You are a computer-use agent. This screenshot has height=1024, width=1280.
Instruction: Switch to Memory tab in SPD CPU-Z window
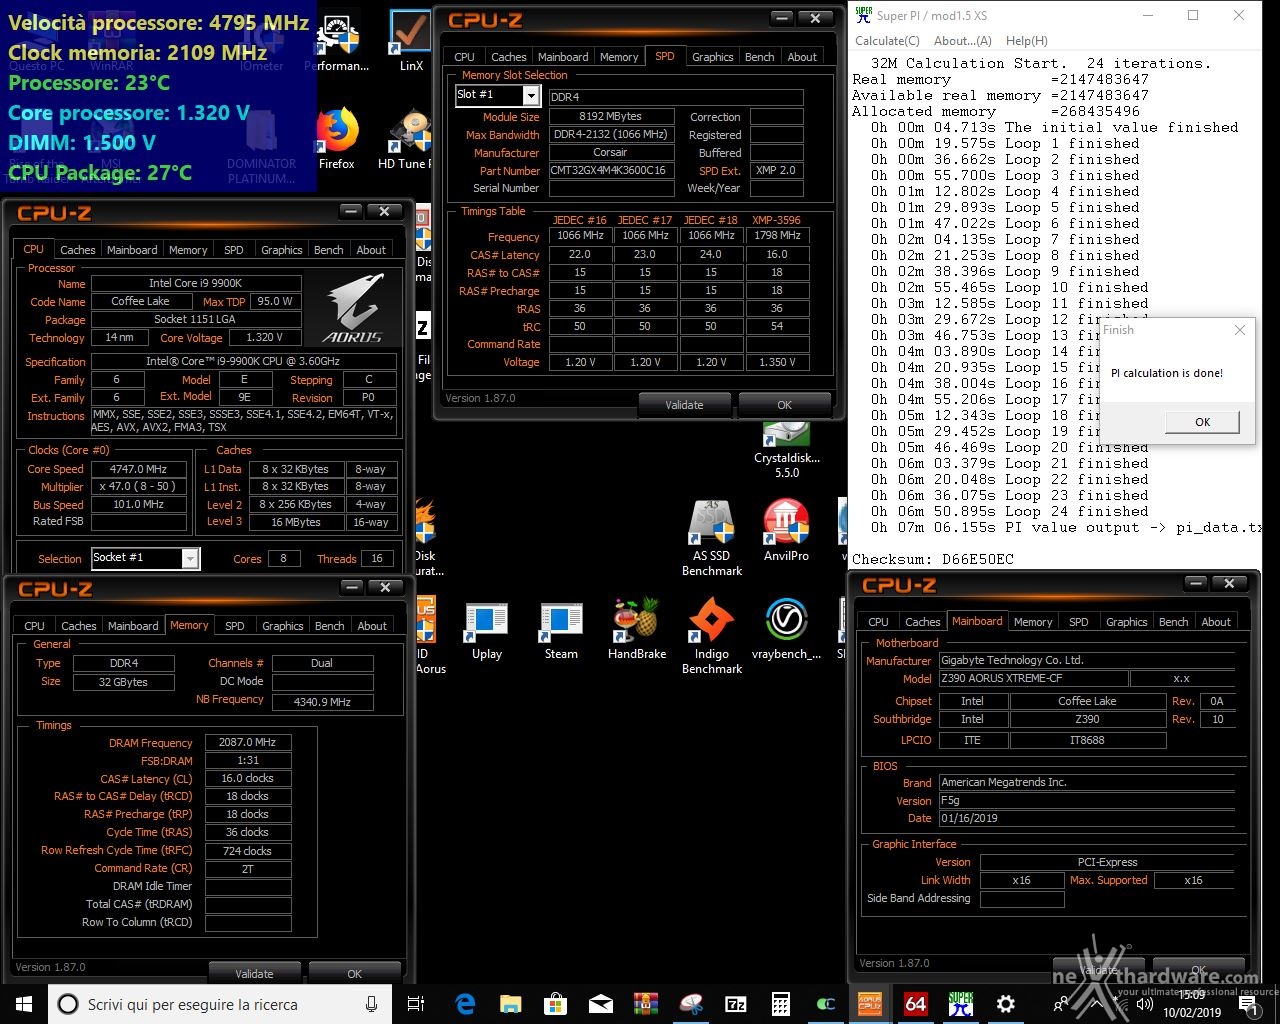[619, 57]
